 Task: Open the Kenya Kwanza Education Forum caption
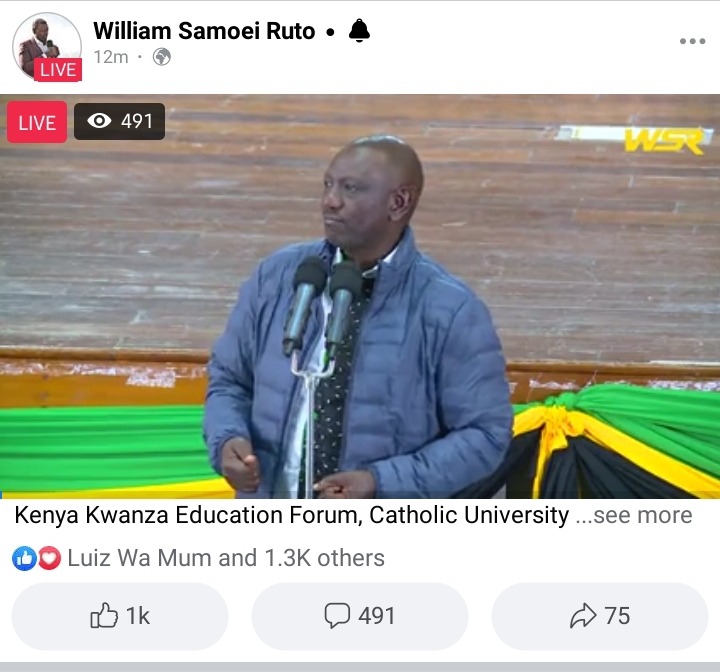(x=292, y=515)
